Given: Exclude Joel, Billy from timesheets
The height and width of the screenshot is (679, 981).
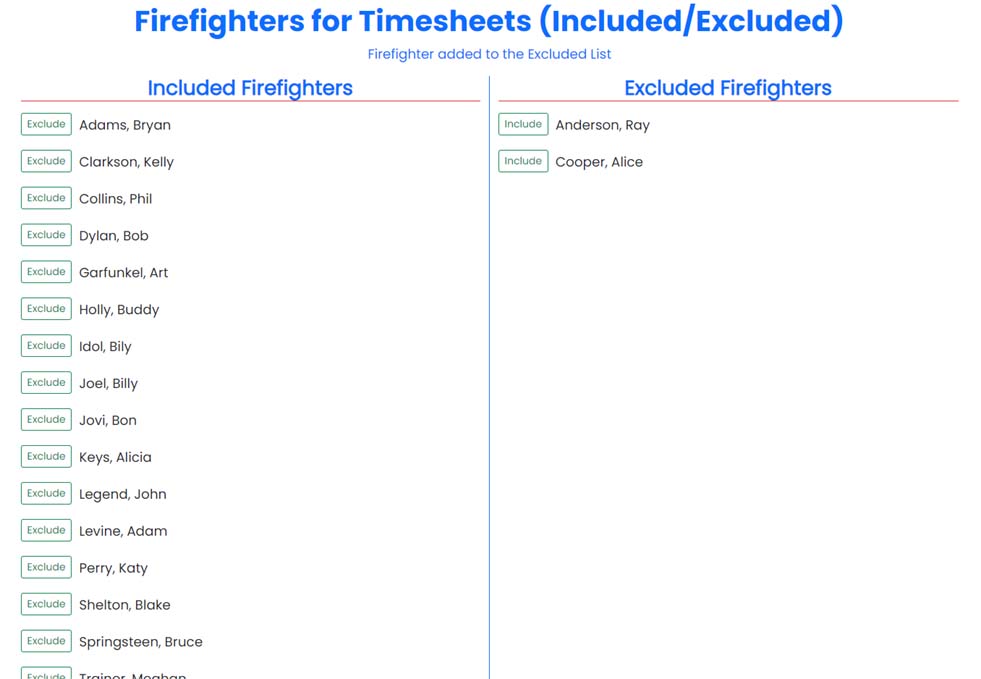Looking at the screenshot, I should [x=45, y=382].
